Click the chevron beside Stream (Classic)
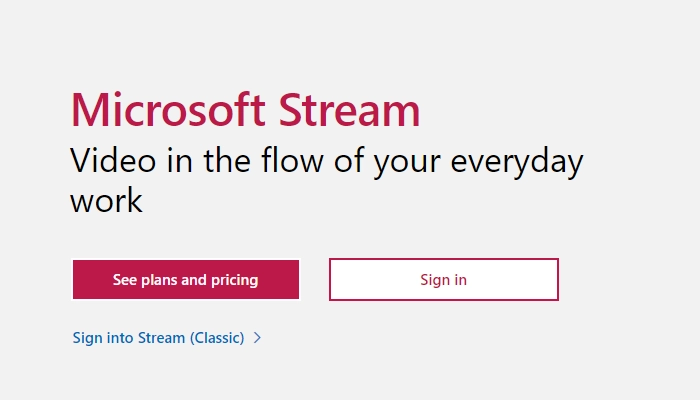The height and width of the screenshot is (400, 700). click(257, 338)
